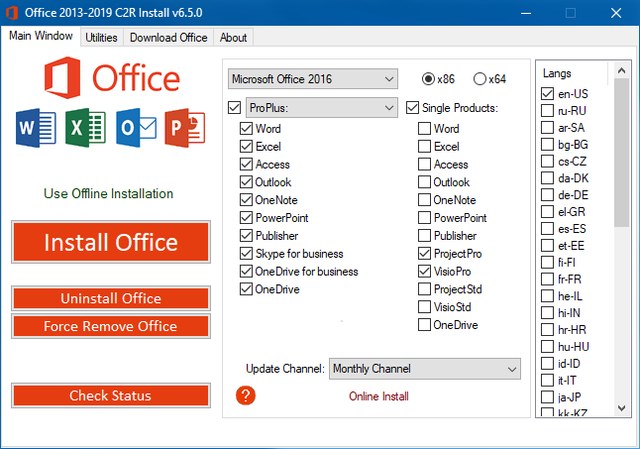Open help via the question mark icon
Screen dimensions: 640x449
246,396
